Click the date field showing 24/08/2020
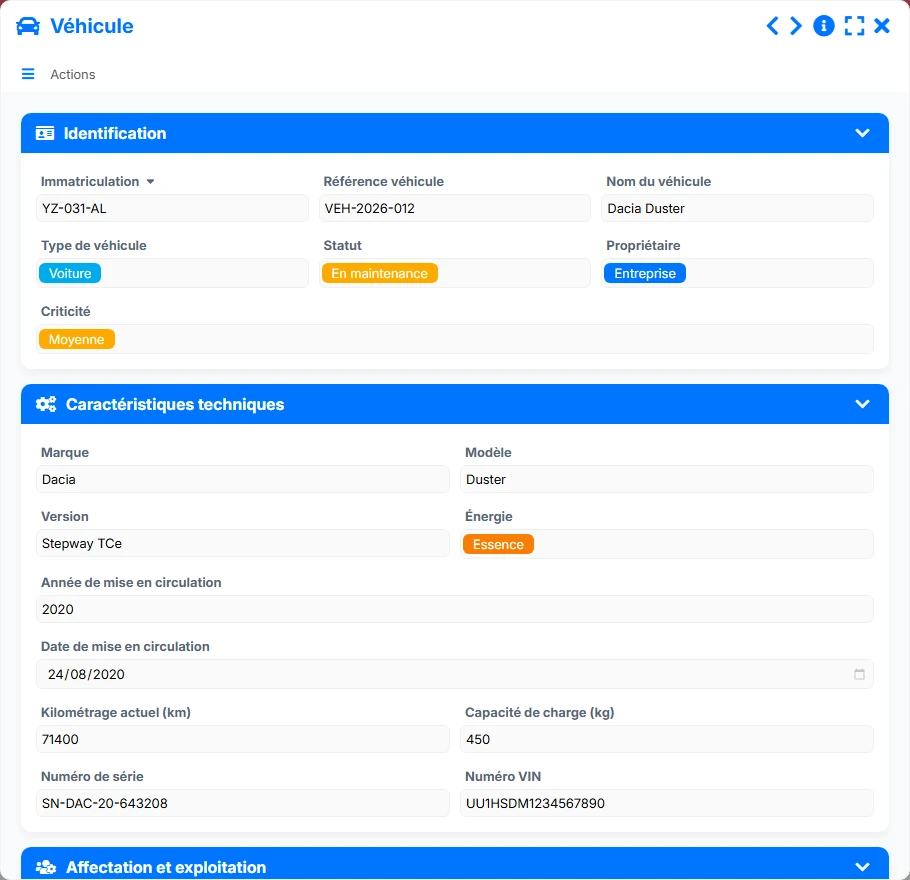910x880 pixels. 455,674
